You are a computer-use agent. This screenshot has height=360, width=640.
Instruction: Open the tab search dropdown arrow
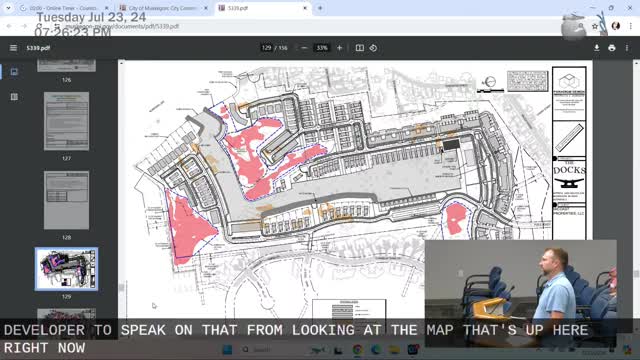click(8, 8)
